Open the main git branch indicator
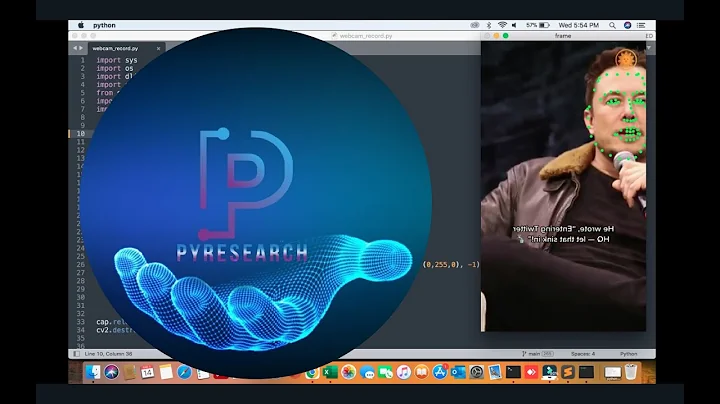This screenshot has height=404, width=720. [x=537, y=354]
